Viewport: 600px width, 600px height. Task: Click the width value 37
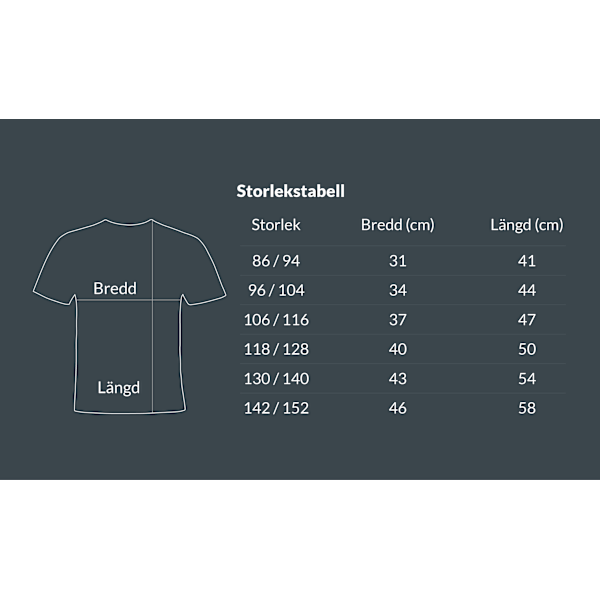point(397,320)
